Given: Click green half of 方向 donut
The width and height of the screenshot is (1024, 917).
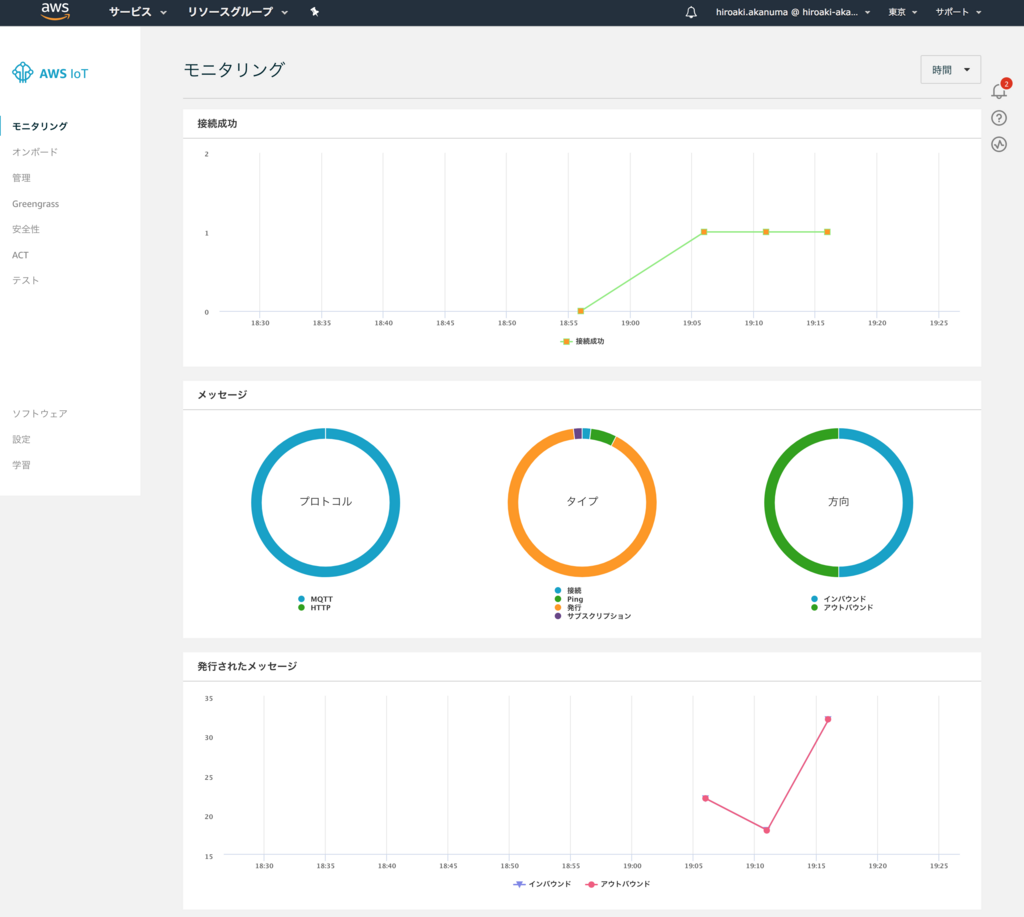Looking at the screenshot, I should tap(769, 502).
